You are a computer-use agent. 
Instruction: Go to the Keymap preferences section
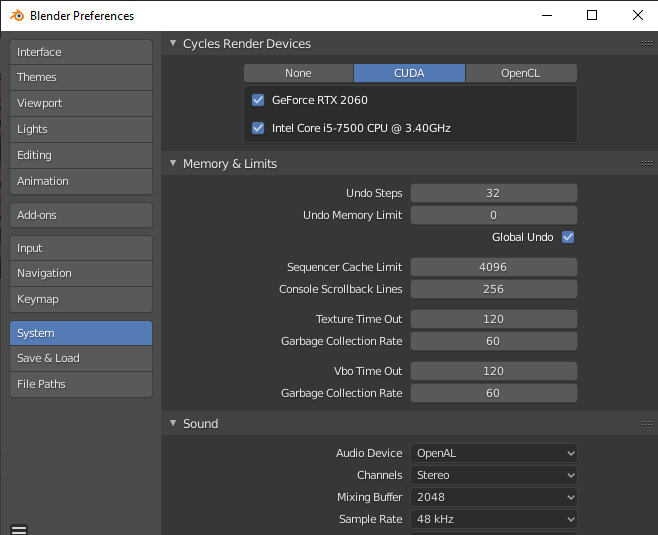(81, 299)
